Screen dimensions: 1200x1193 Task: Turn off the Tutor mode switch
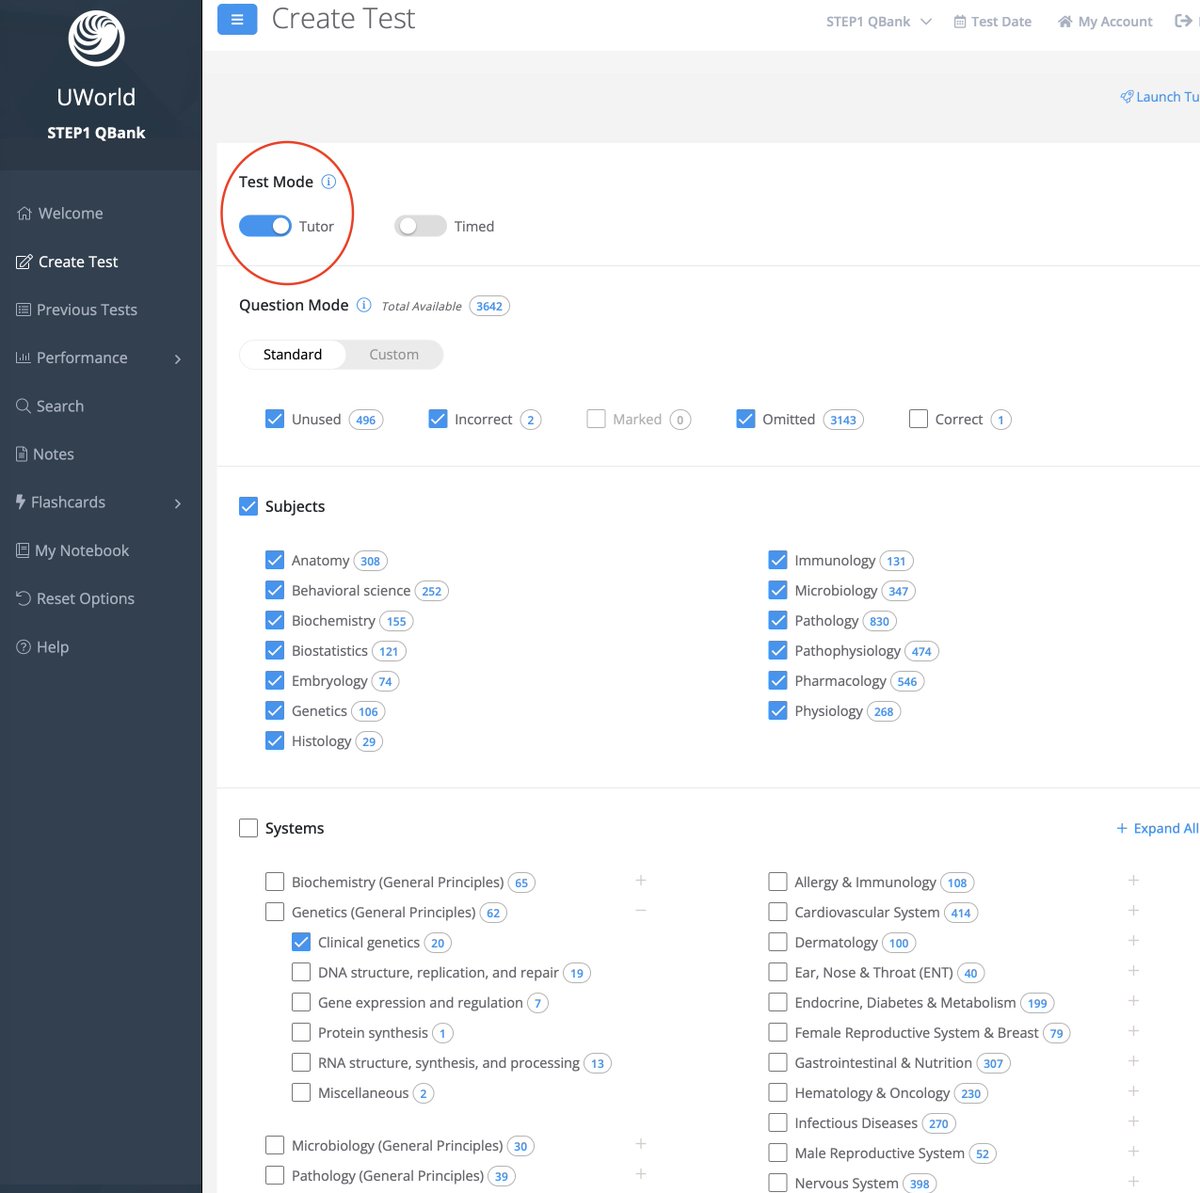pyautogui.click(x=265, y=226)
